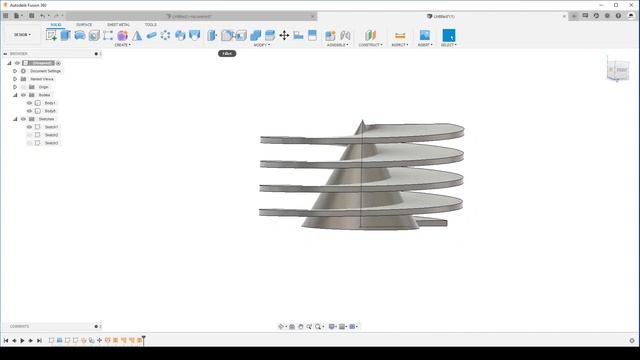Activate the Select tool

(449, 36)
